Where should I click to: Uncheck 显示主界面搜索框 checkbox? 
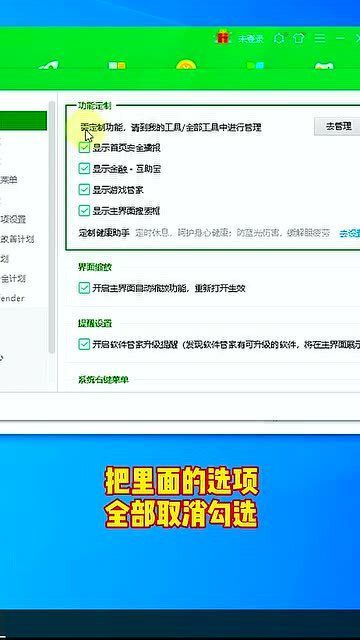click(84, 211)
